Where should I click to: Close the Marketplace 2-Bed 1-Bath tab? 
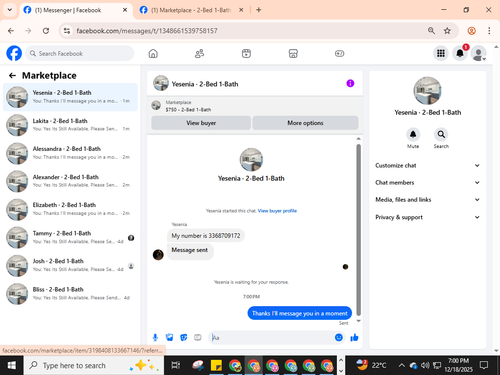pyautogui.click(x=241, y=10)
